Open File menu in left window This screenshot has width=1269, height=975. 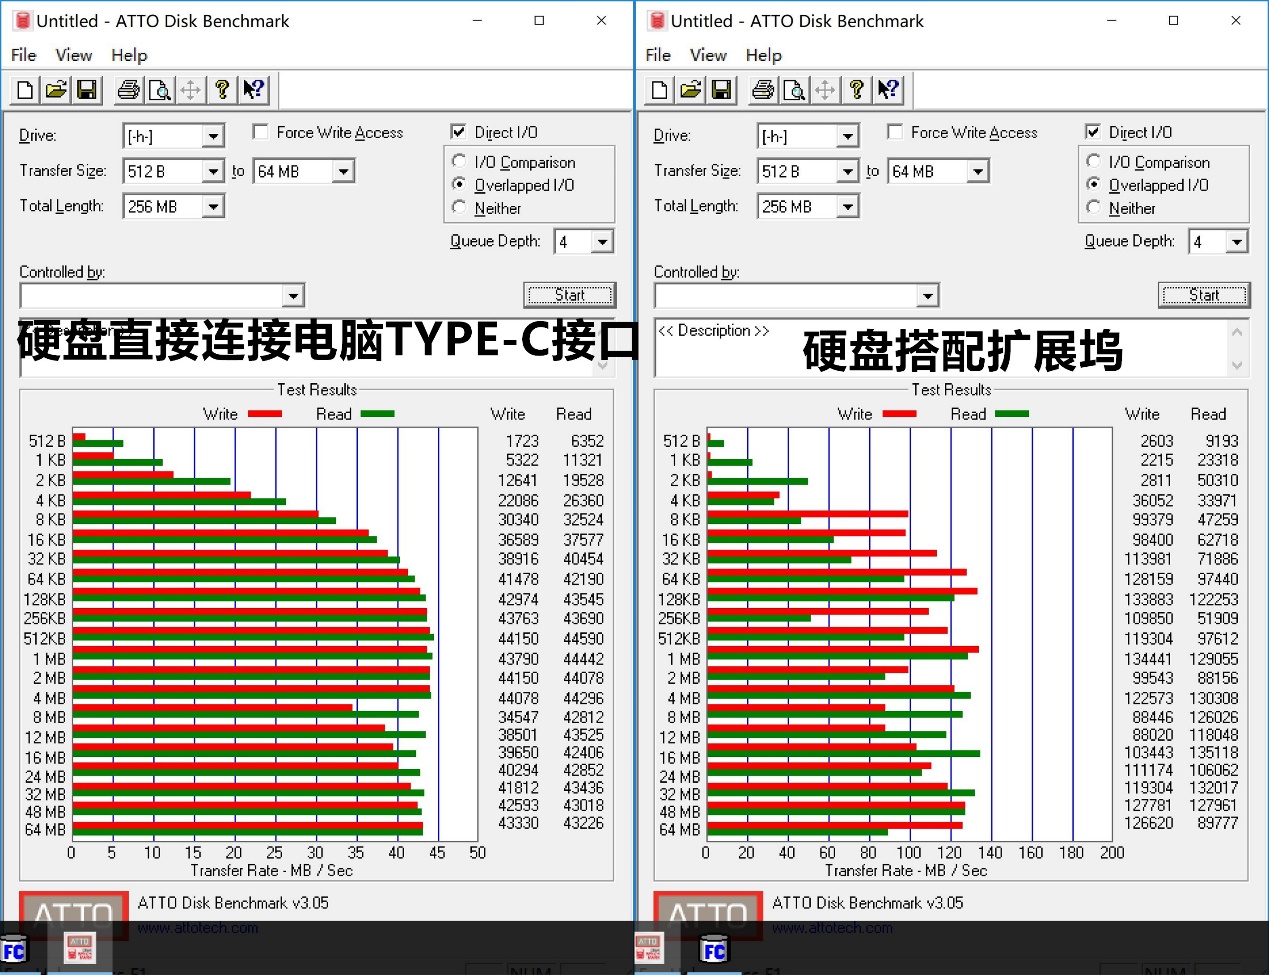tap(24, 55)
